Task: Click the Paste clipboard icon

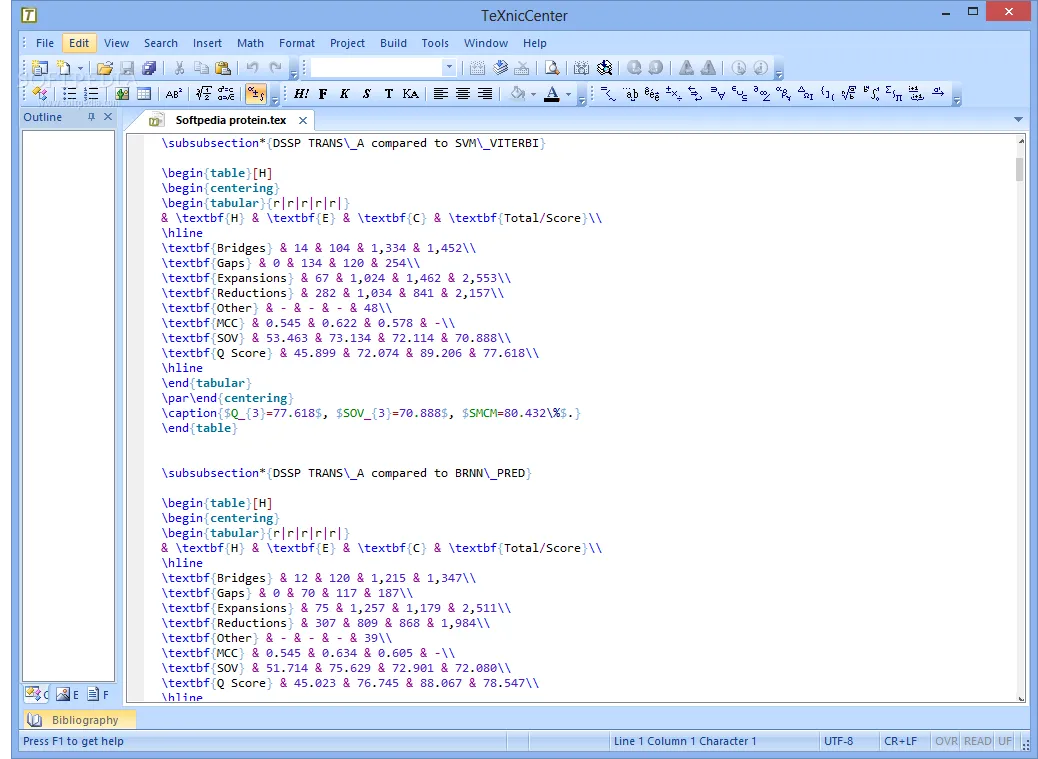Action: pyautogui.click(x=223, y=68)
